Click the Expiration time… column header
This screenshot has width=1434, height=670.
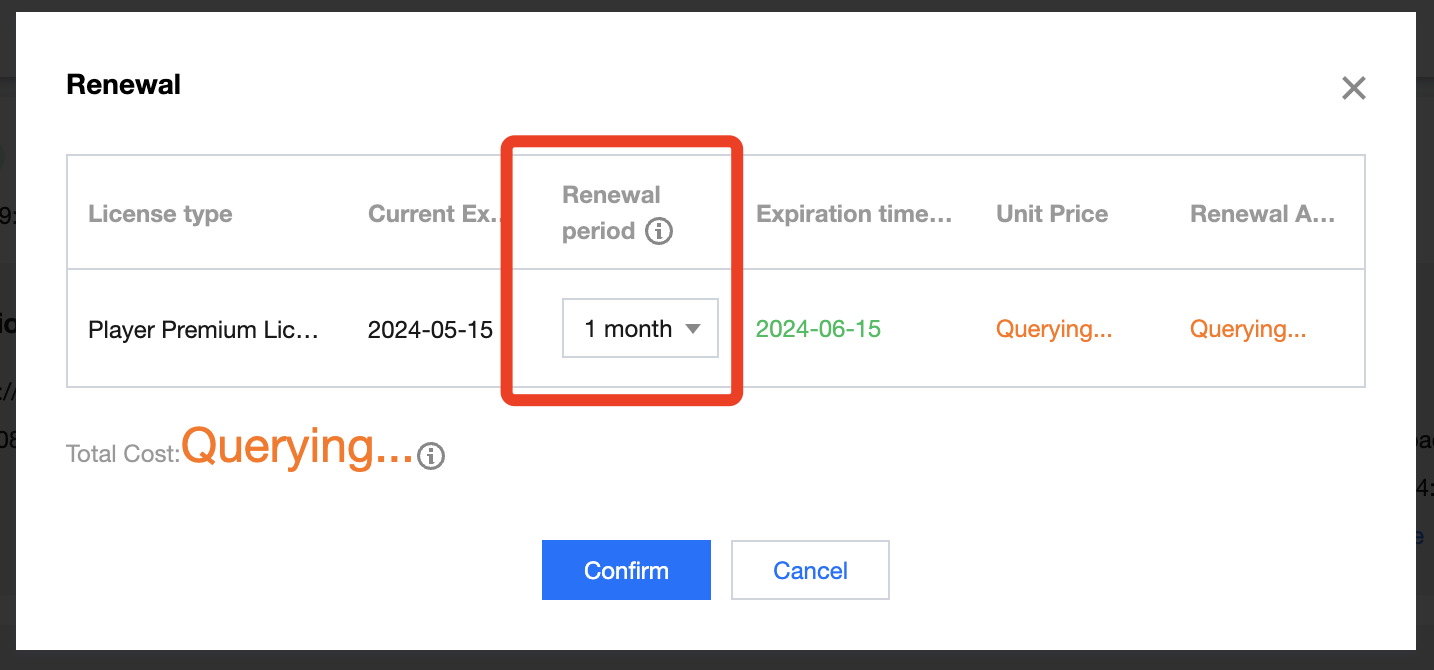point(853,214)
